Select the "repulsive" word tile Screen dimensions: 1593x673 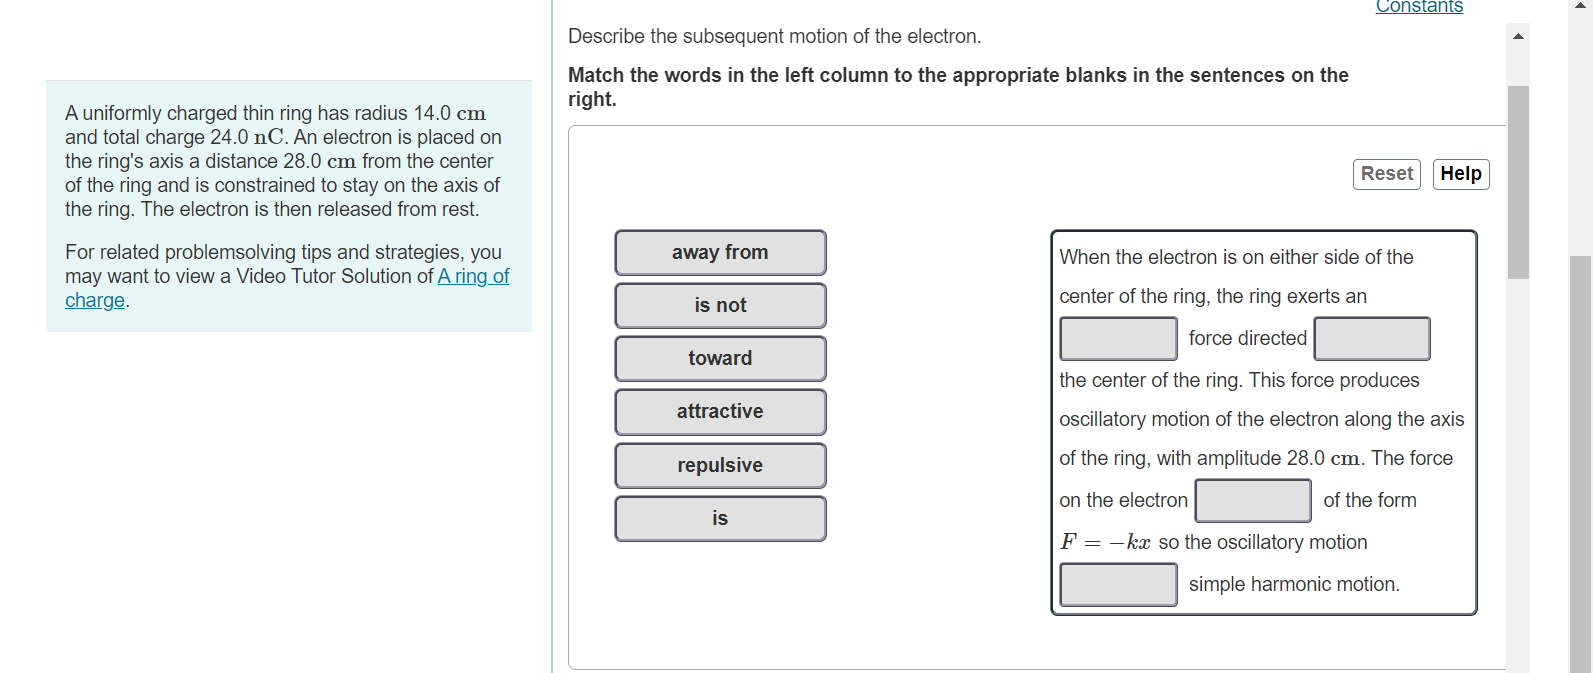[x=720, y=465]
